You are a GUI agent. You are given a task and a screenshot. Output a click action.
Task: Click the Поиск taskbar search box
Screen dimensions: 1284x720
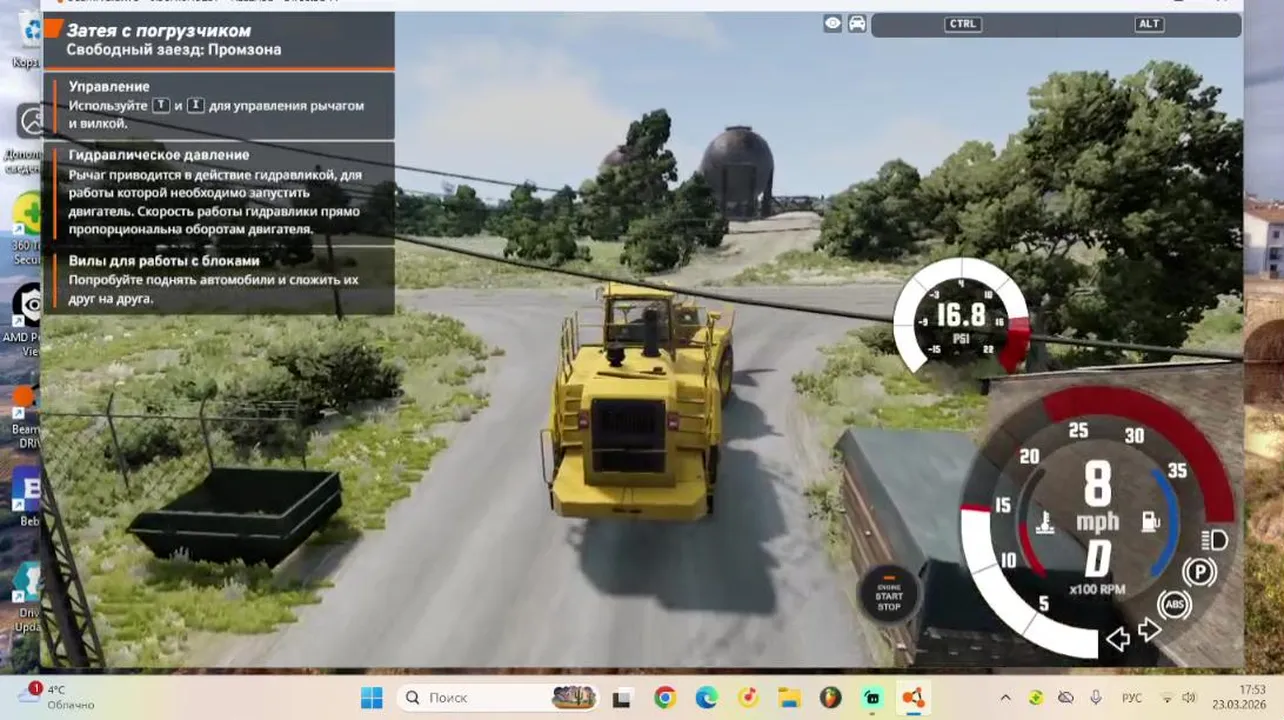click(x=497, y=697)
